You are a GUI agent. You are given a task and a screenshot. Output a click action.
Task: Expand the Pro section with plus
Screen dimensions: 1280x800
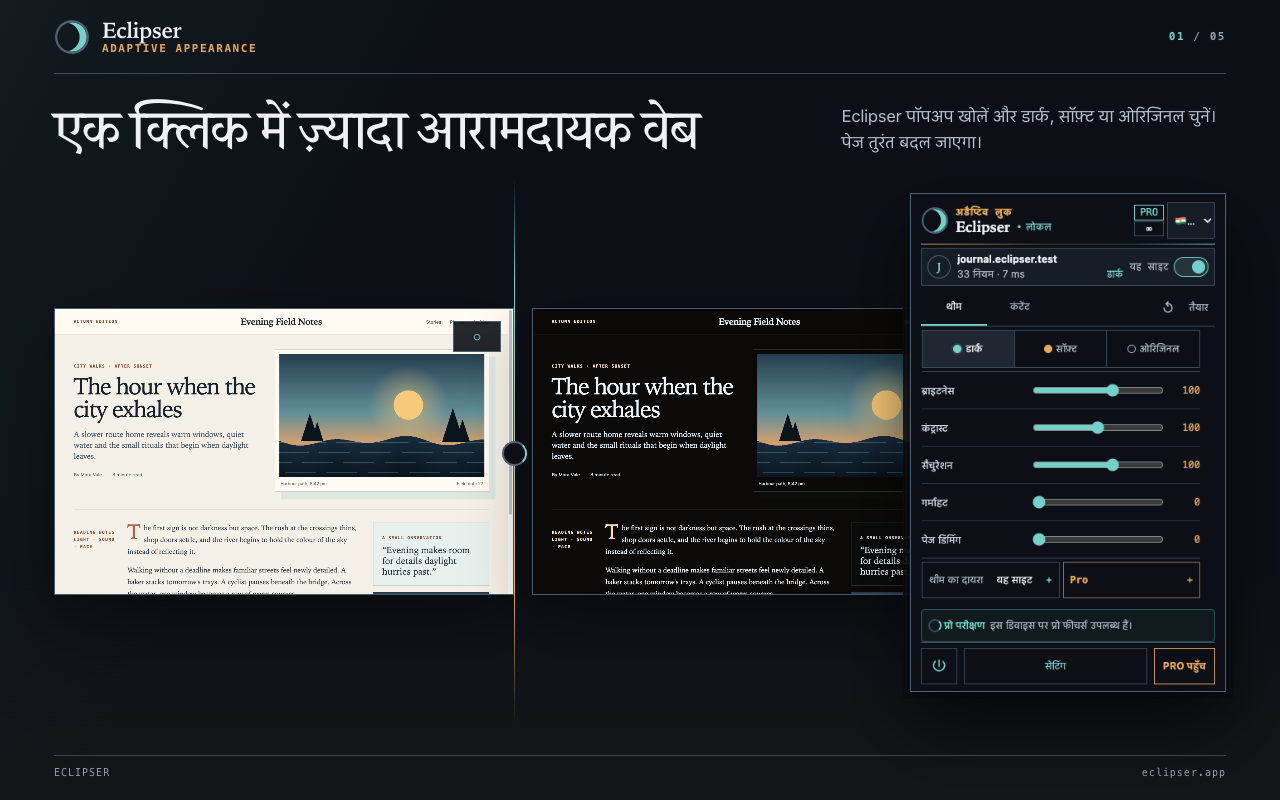point(1131,580)
